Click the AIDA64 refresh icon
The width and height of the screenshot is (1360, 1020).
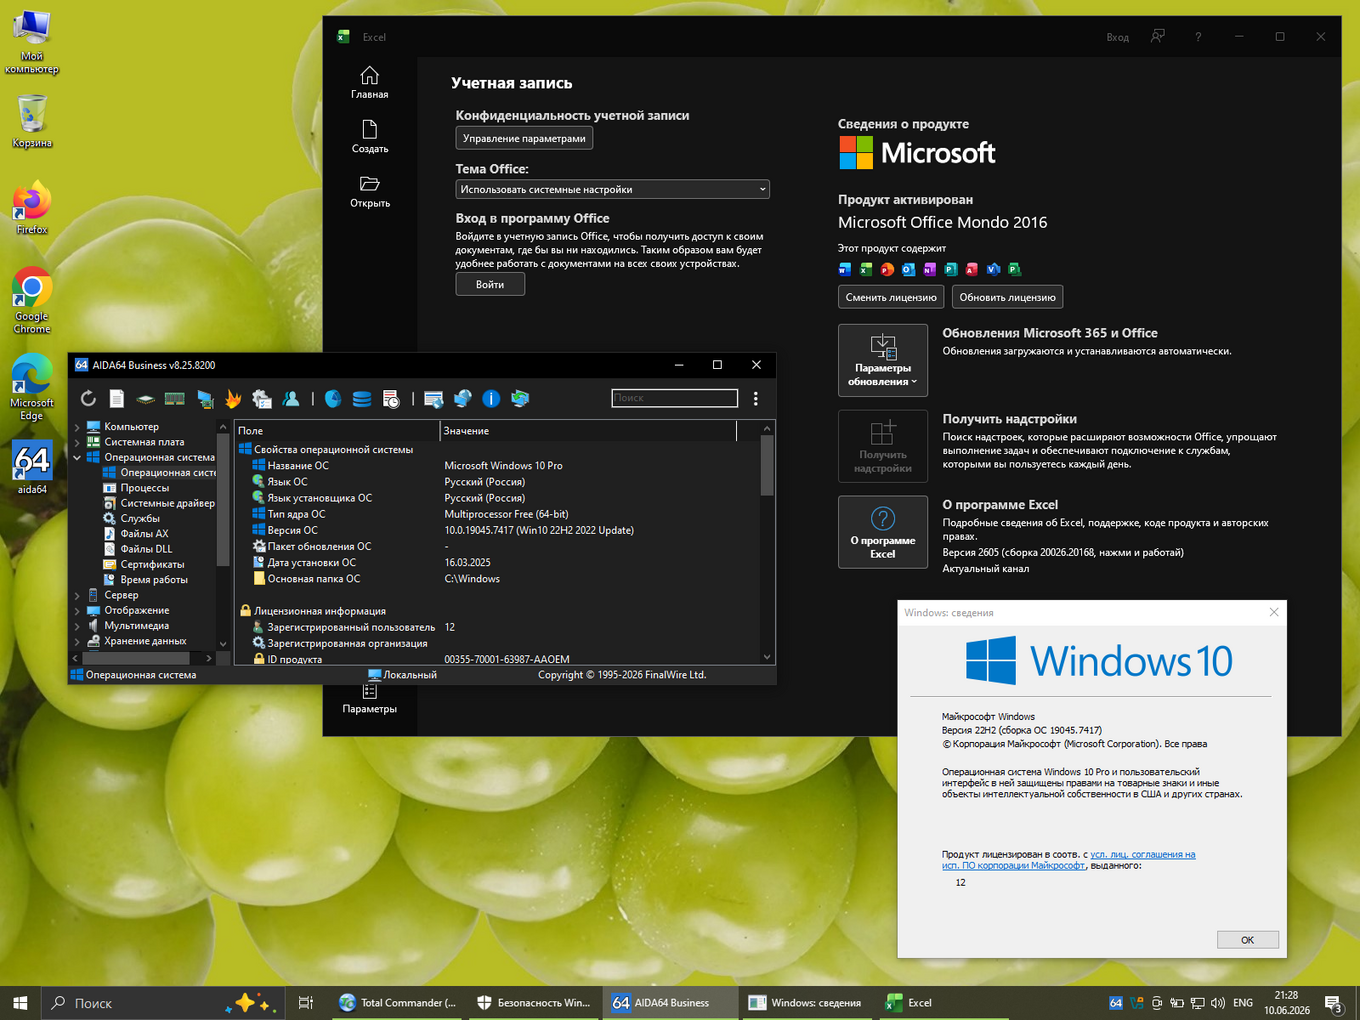point(88,398)
